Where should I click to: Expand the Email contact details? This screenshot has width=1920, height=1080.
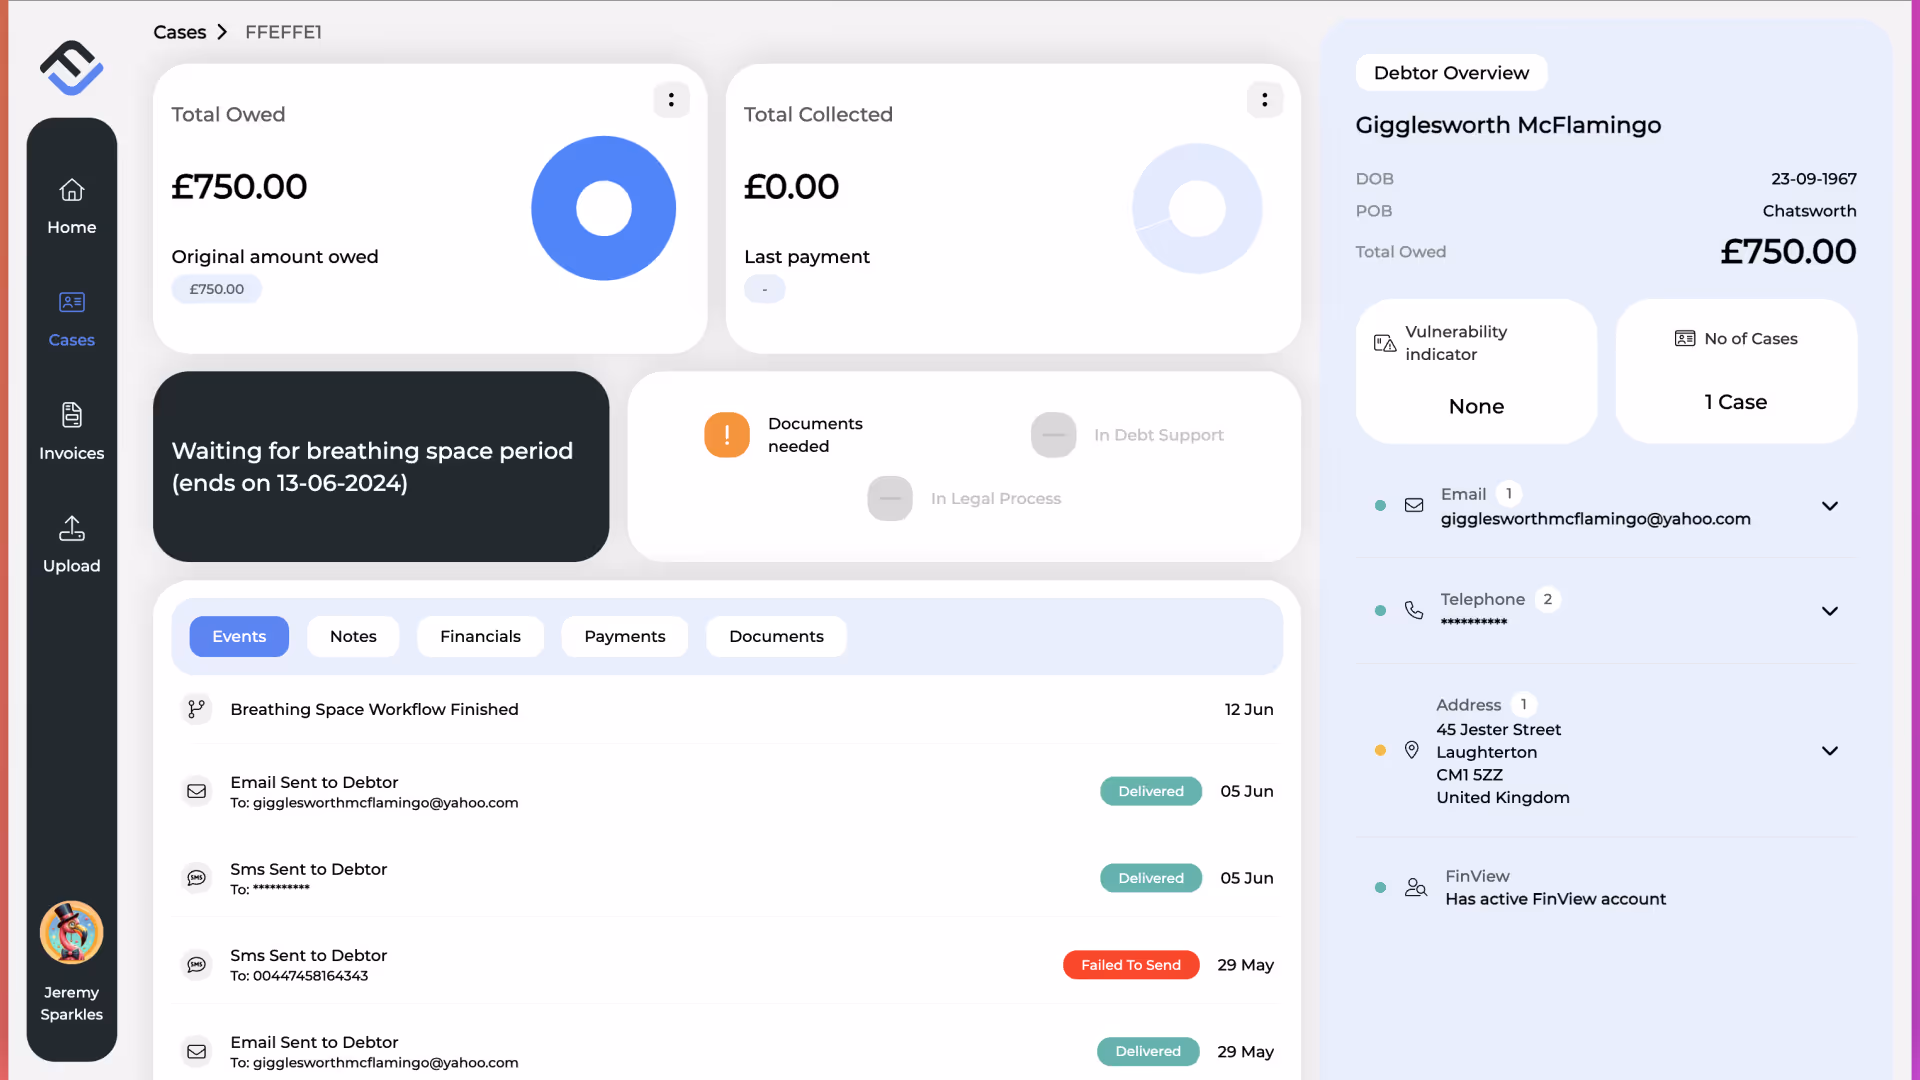(1829, 506)
